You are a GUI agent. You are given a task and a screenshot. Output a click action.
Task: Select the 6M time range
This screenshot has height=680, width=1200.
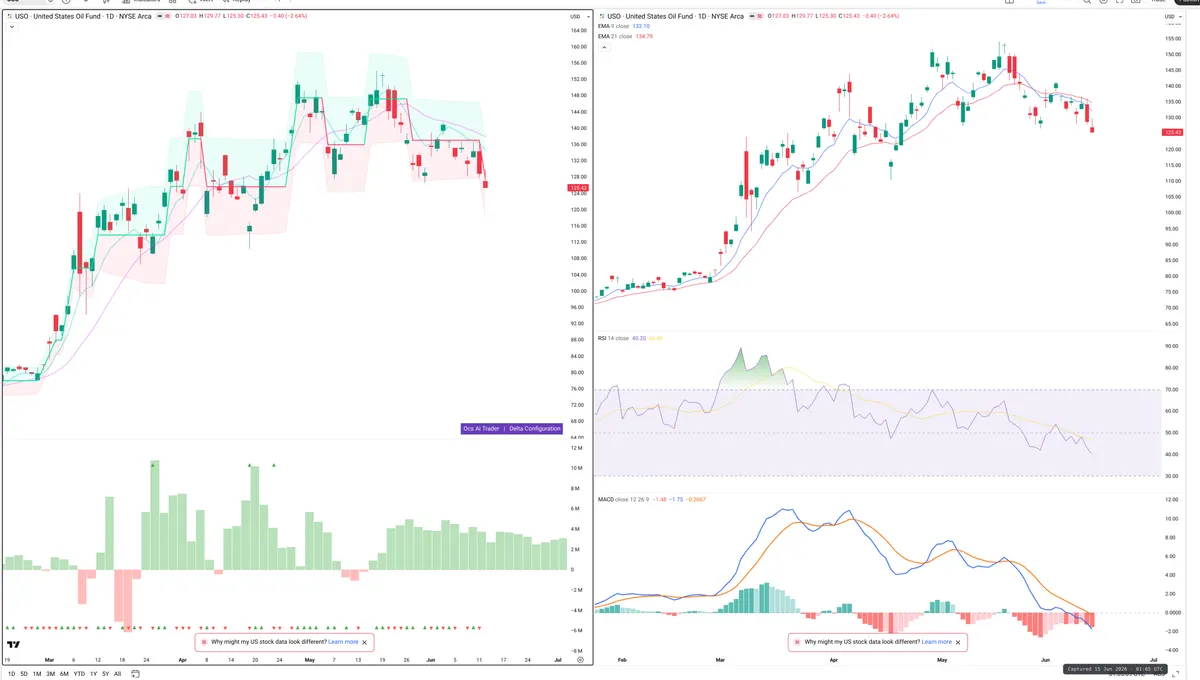tap(63, 674)
